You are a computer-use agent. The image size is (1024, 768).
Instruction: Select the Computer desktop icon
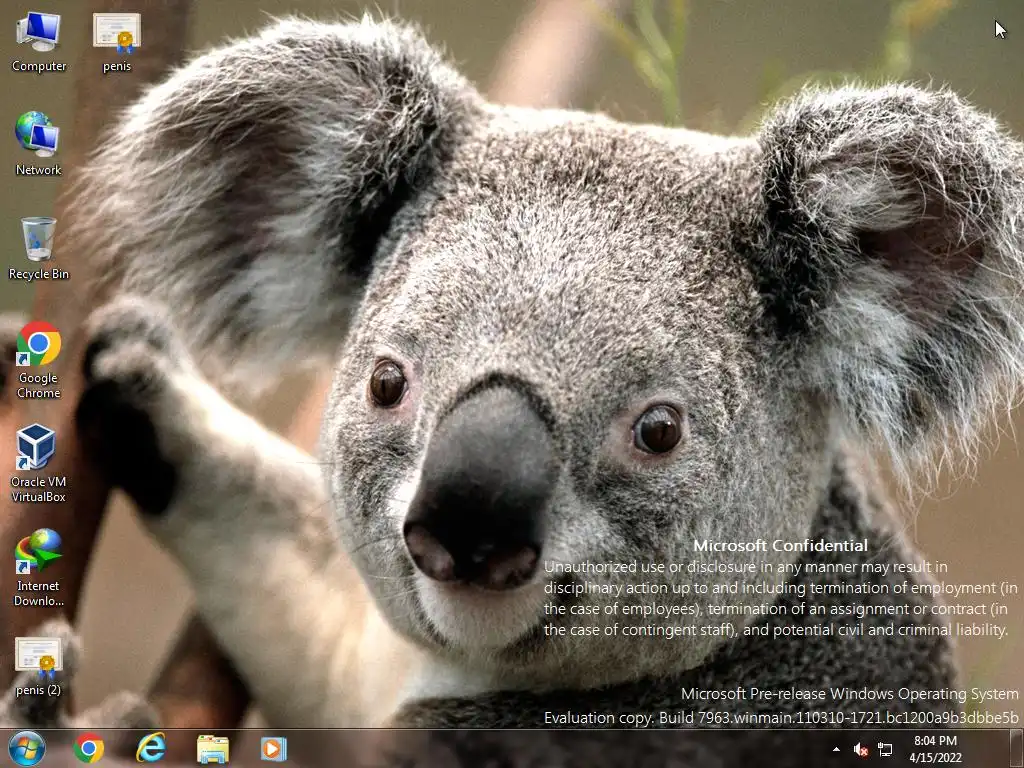39,42
